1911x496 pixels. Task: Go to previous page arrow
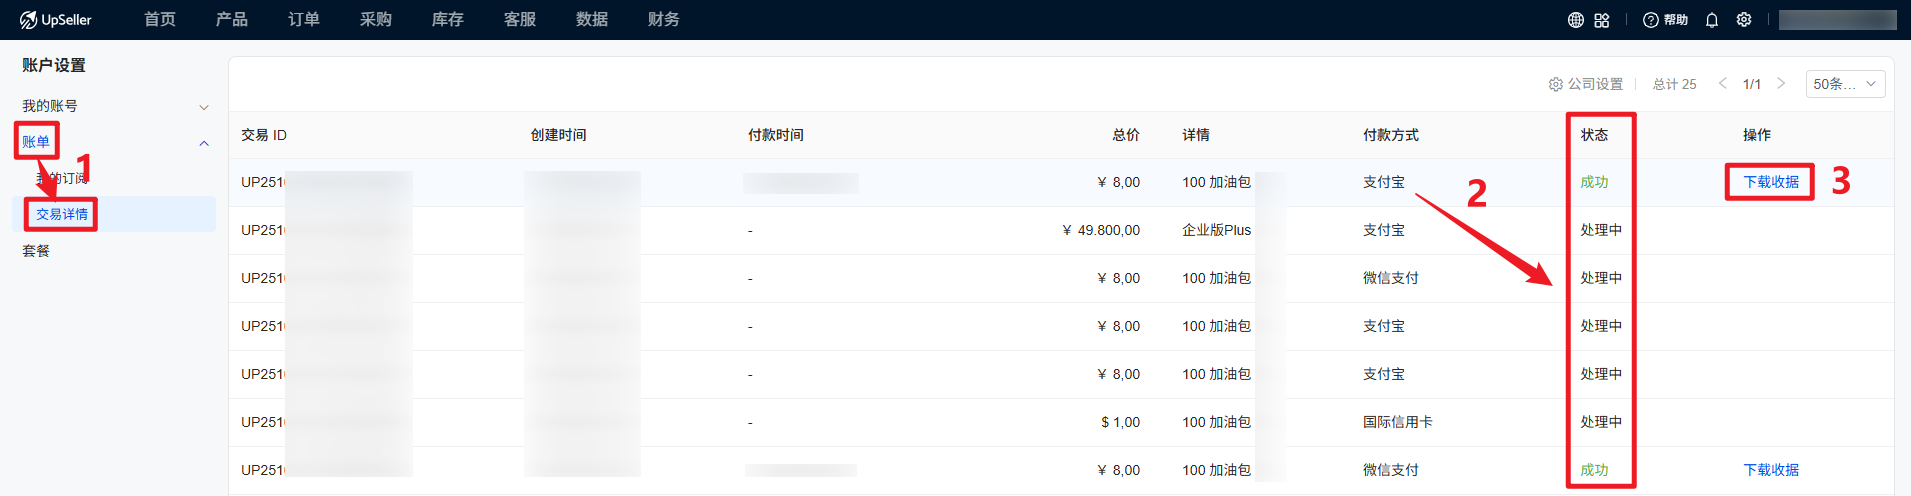pyautogui.click(x=1723, y=84)
